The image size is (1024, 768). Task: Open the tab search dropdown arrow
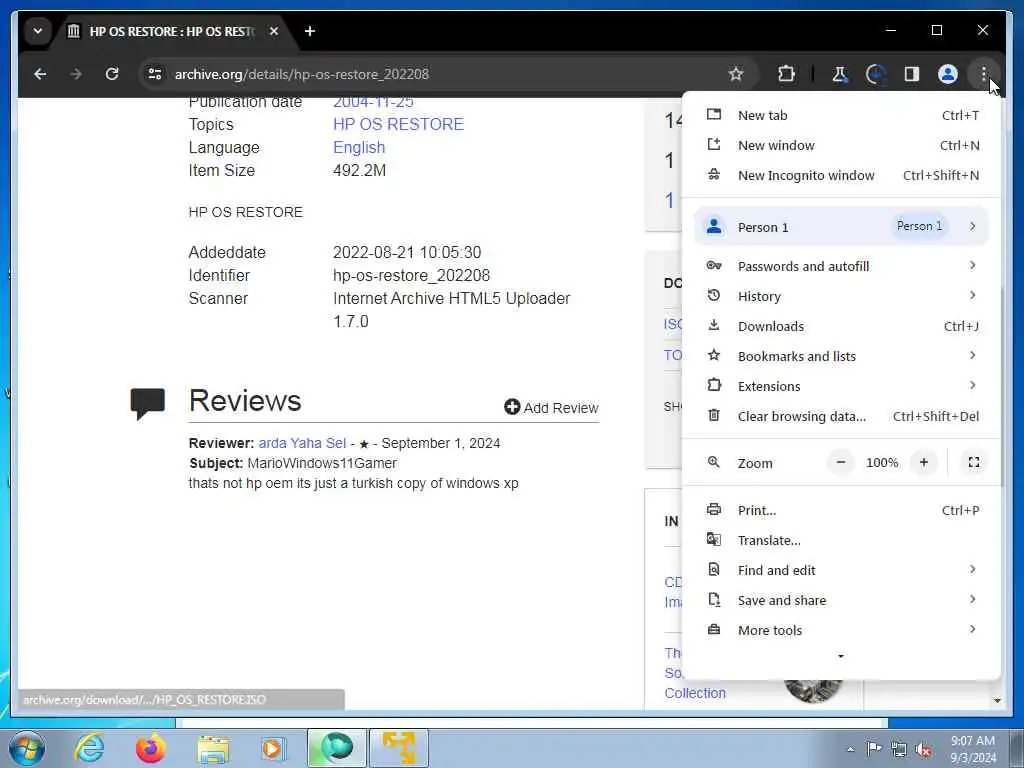click(38, 31)
